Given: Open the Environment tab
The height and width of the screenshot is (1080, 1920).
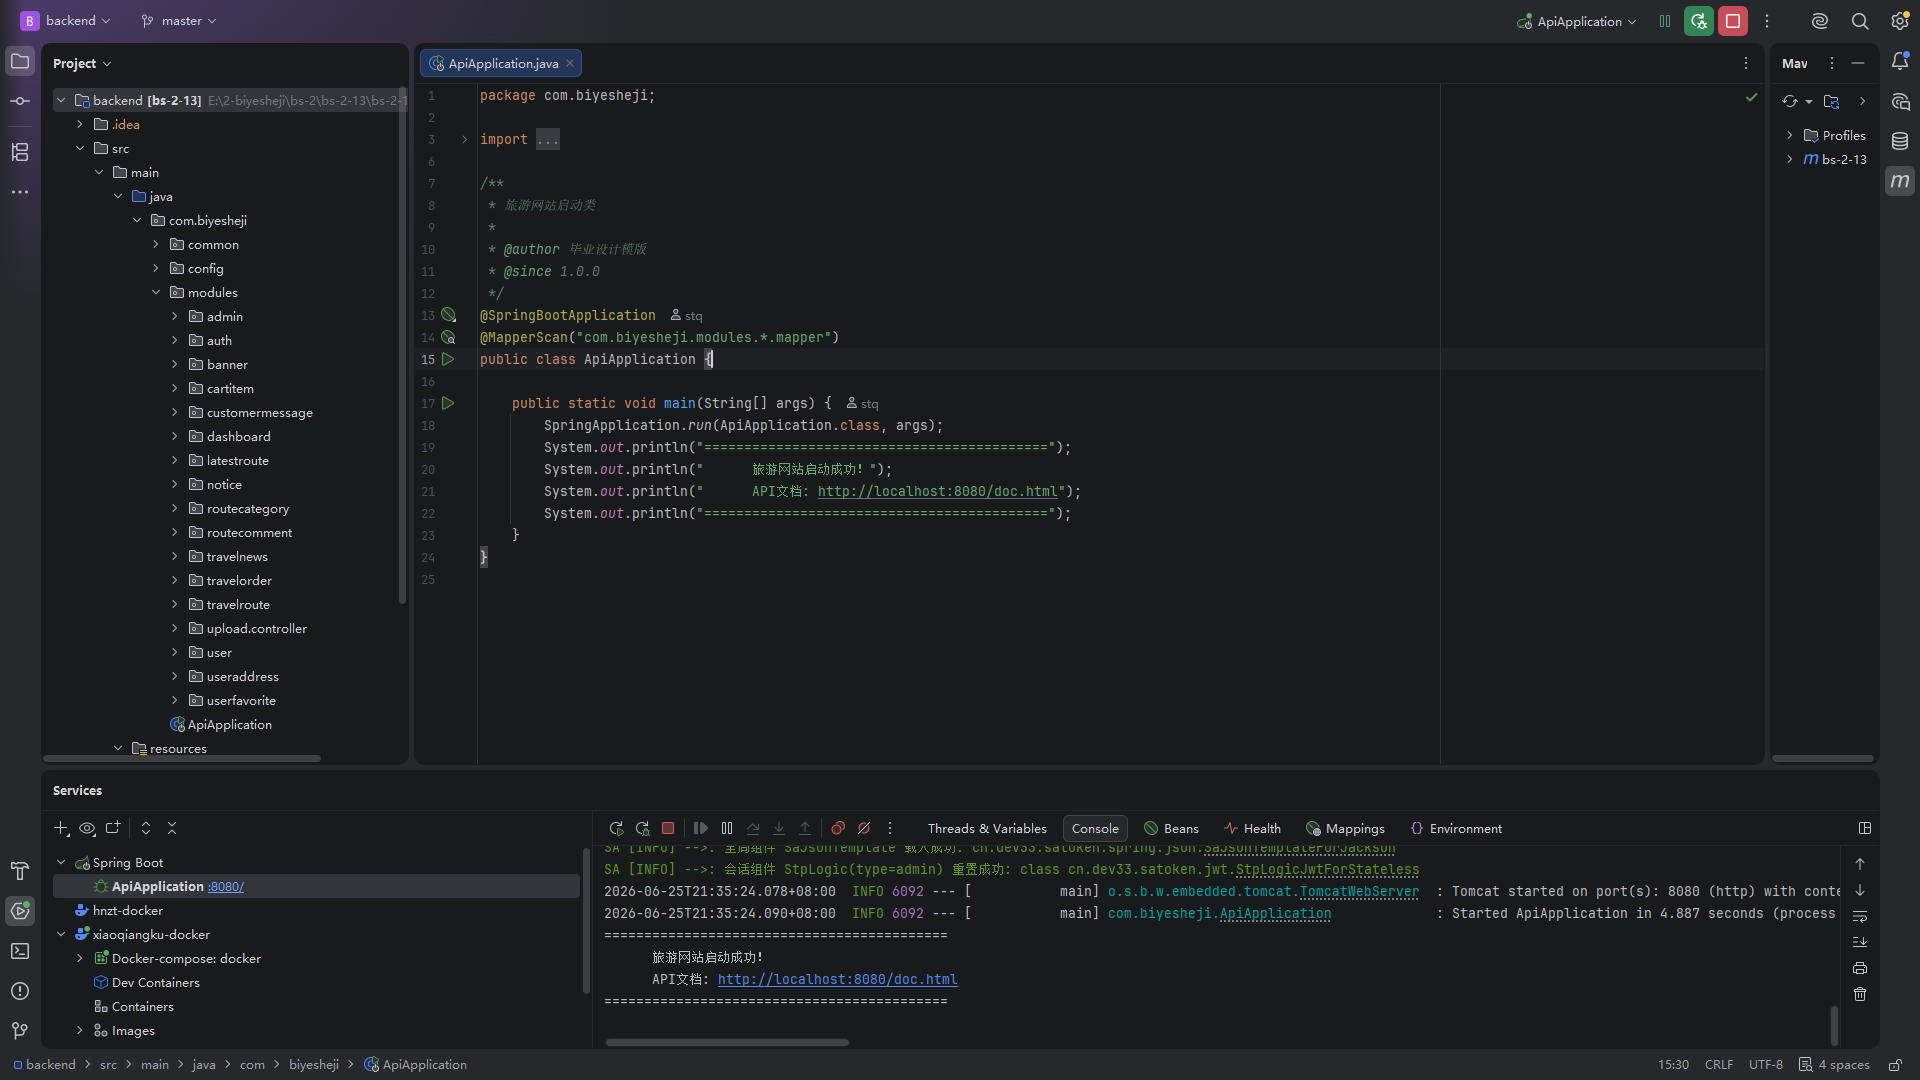Looking at the screenshot, I should (1456, 828).
